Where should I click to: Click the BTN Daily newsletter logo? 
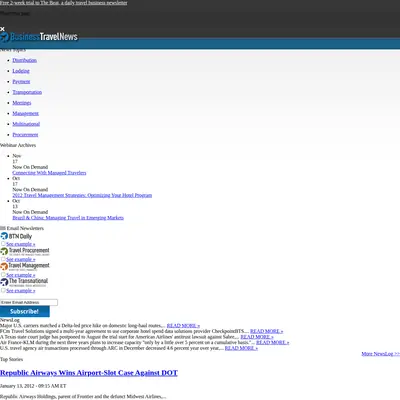point(16,236)
